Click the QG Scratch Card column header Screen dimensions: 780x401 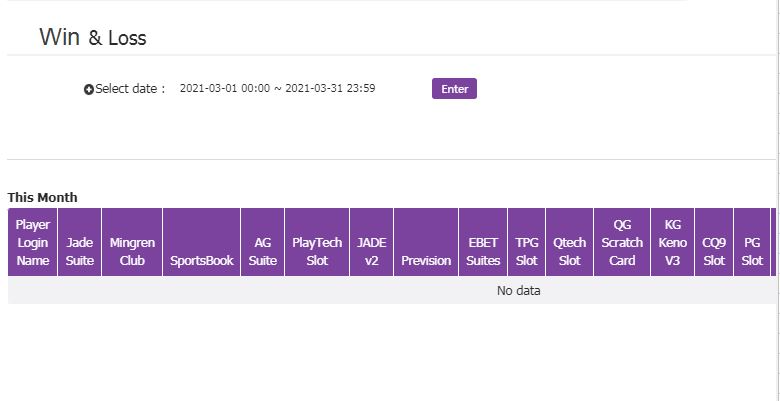click(x=622, y=242)
